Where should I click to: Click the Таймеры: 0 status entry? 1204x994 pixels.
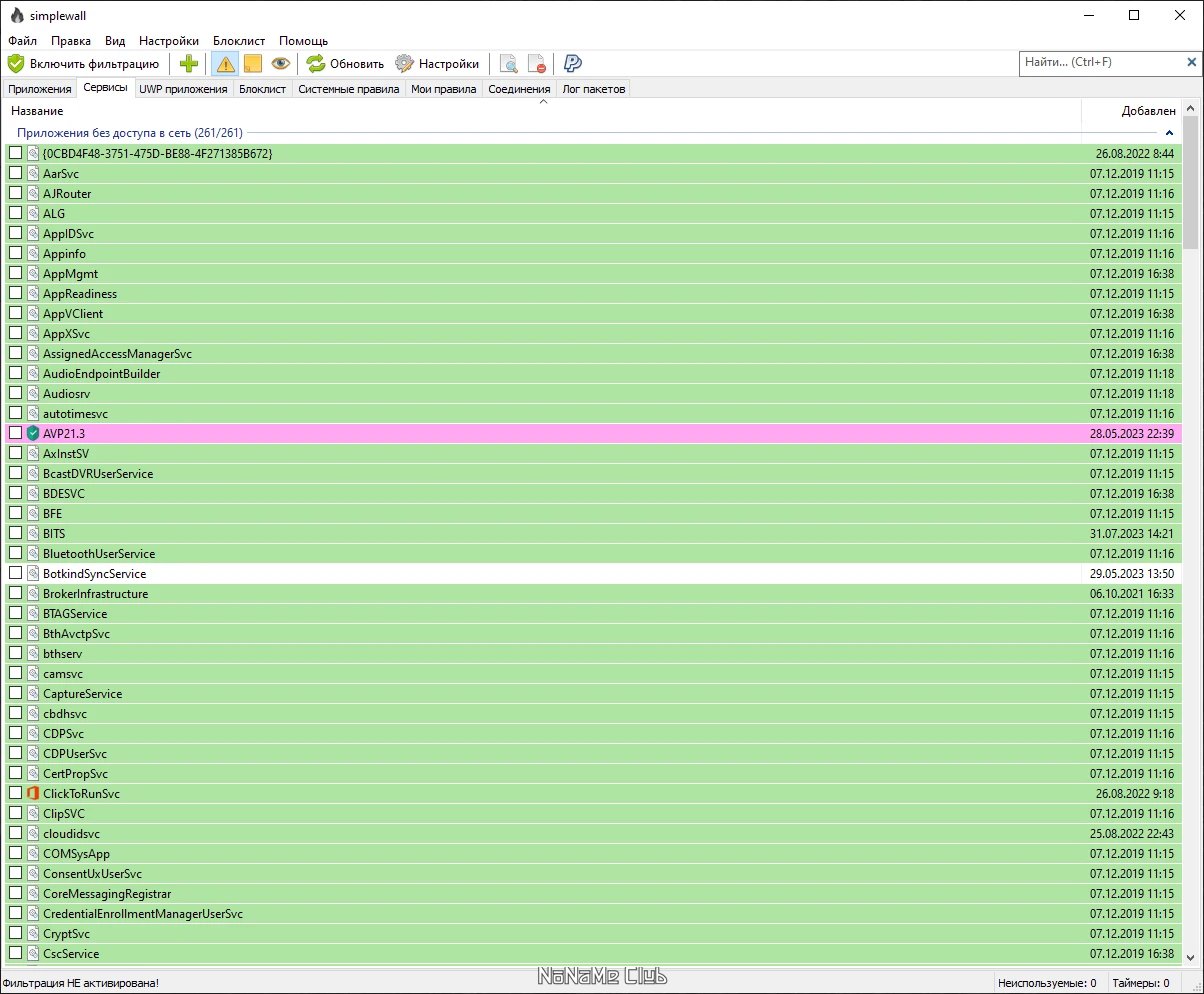1139,983
